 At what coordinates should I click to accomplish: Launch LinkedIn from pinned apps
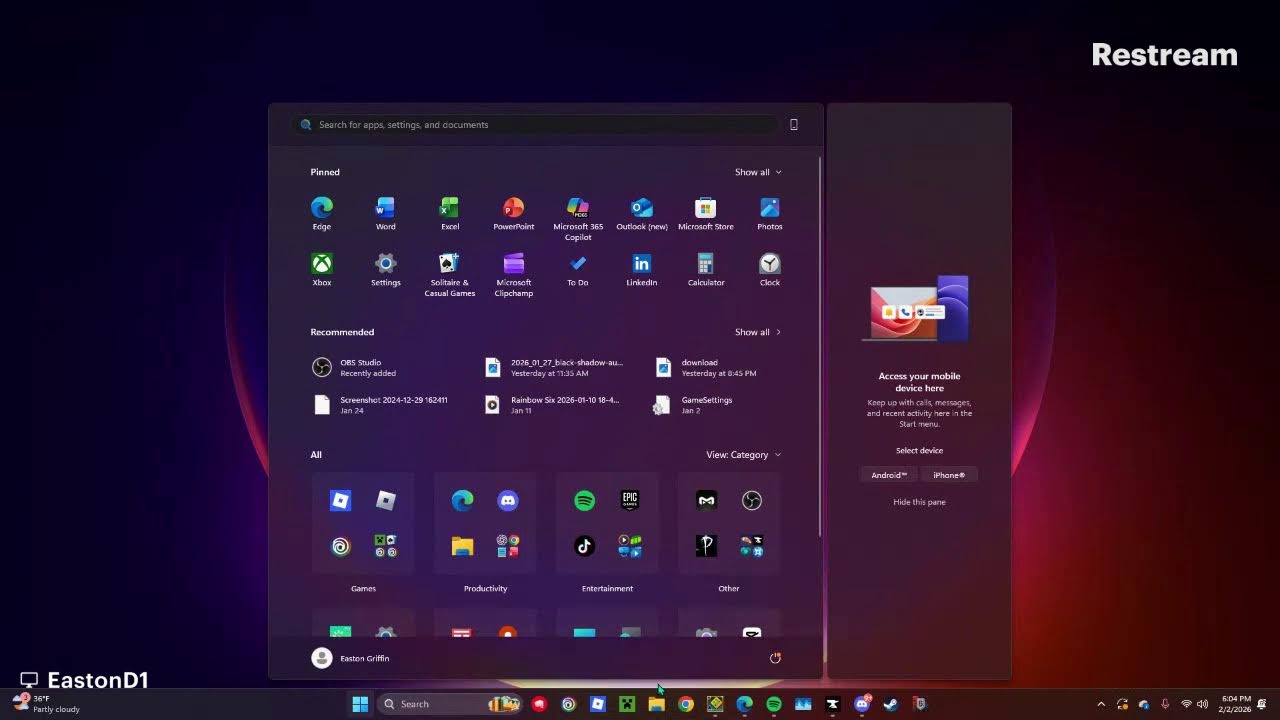642,269
